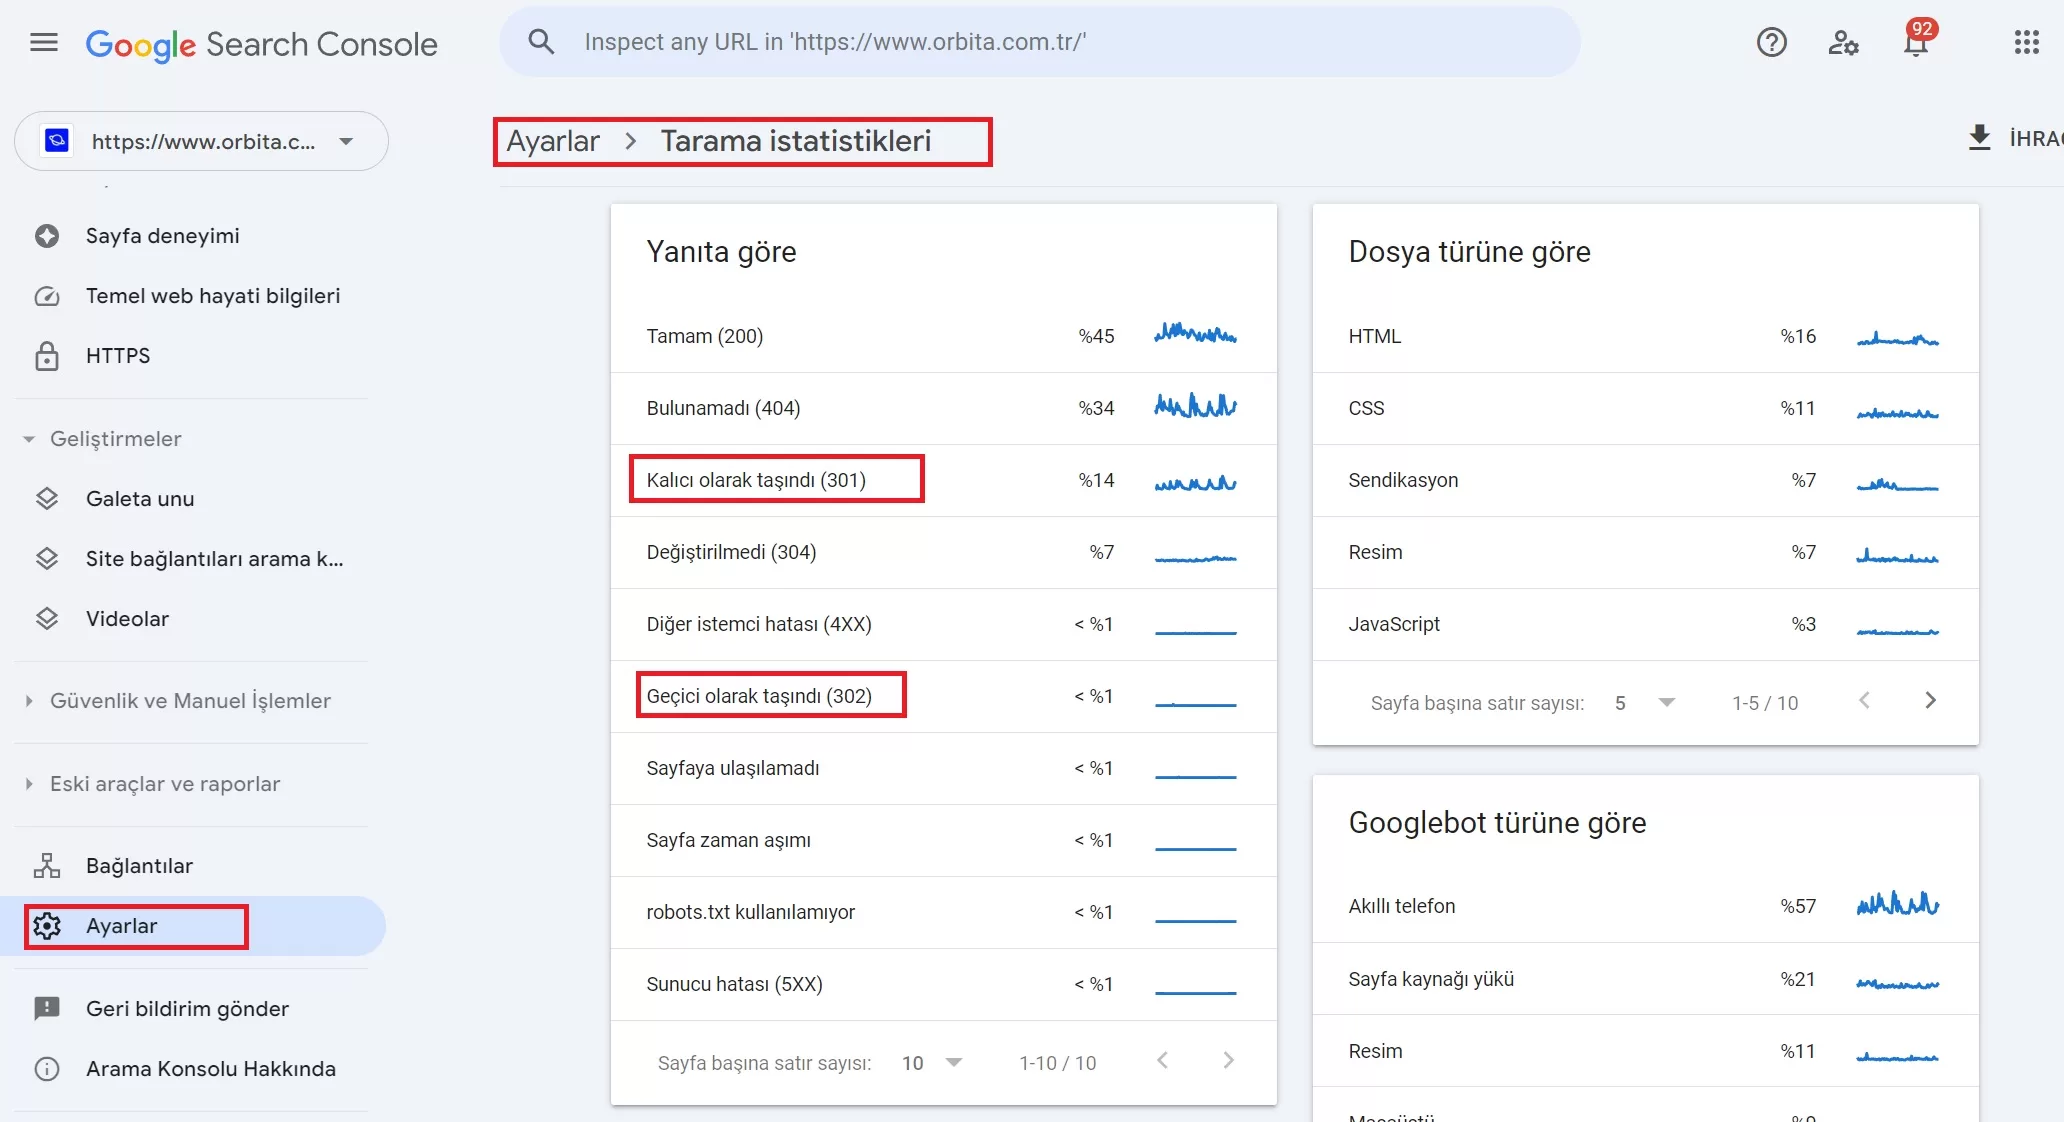Open the user settings icon

[1843, 42]
